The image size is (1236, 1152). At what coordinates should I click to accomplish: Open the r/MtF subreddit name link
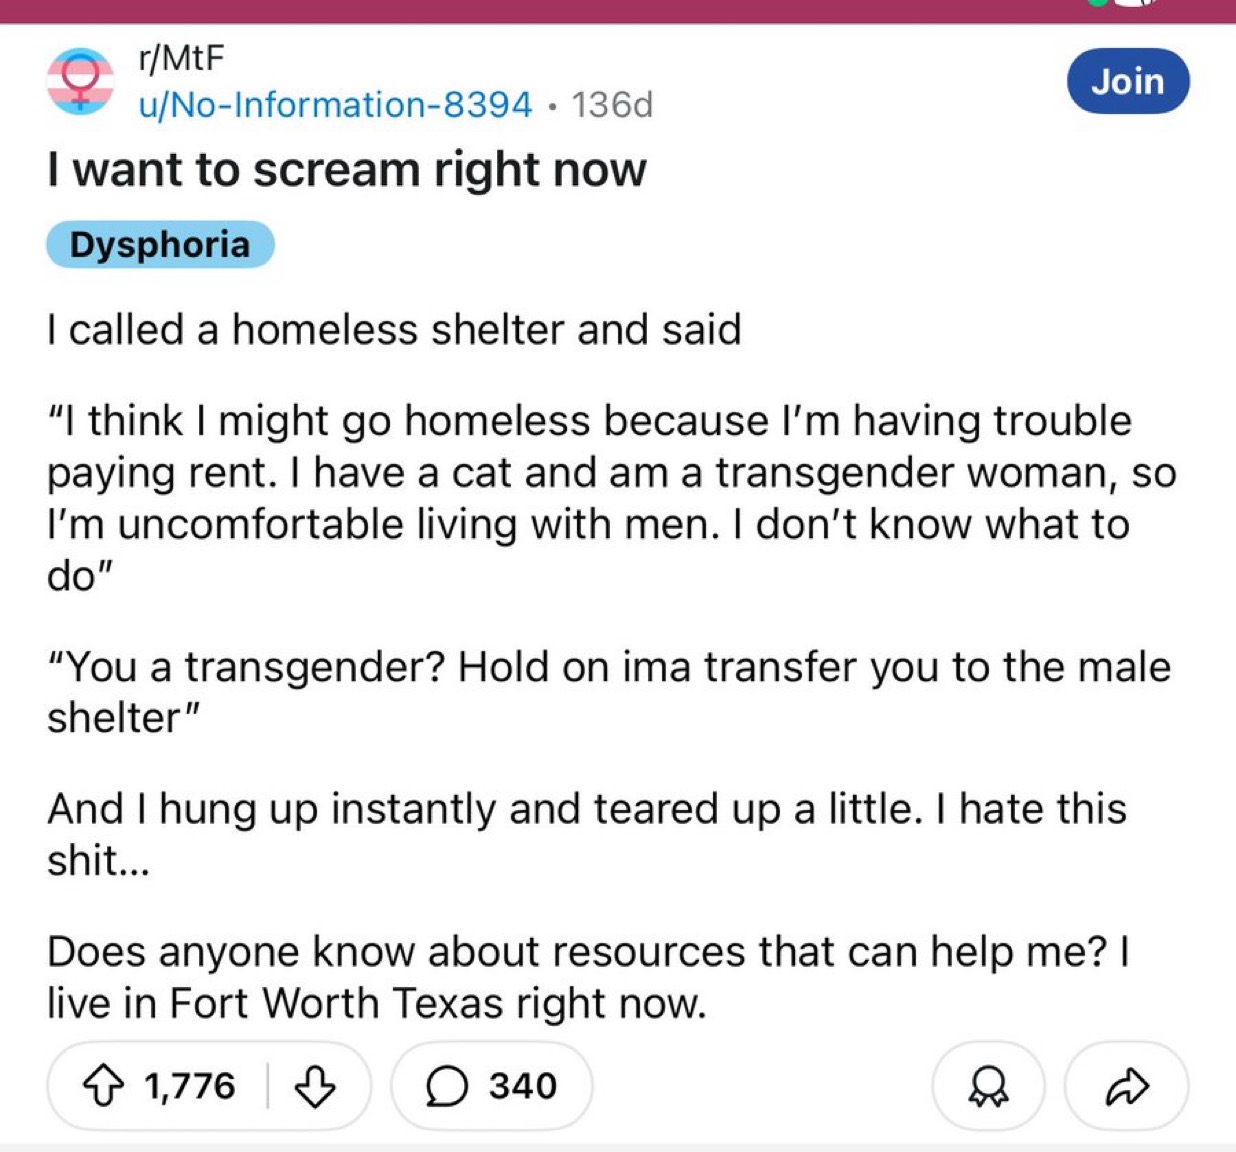[x=181, y=58]
